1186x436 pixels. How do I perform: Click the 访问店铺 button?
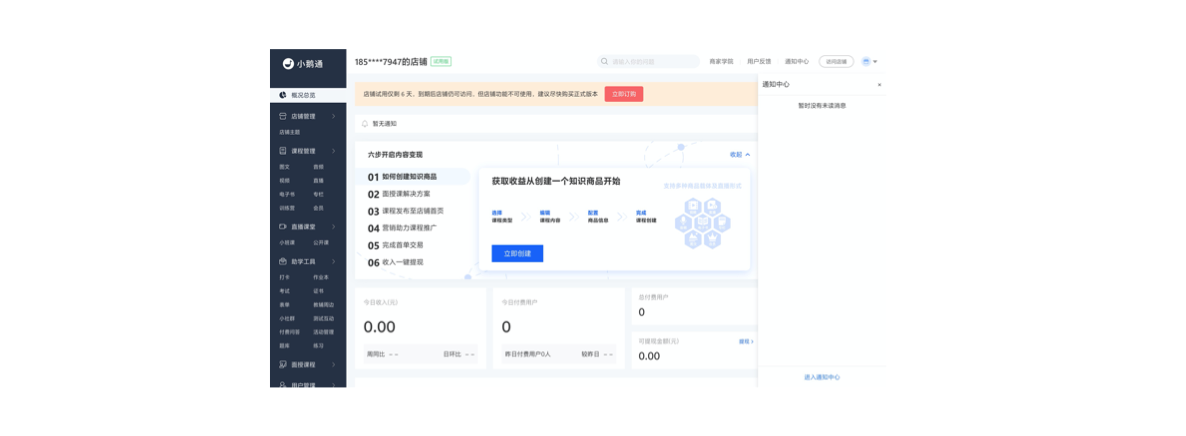coord(837,61)
